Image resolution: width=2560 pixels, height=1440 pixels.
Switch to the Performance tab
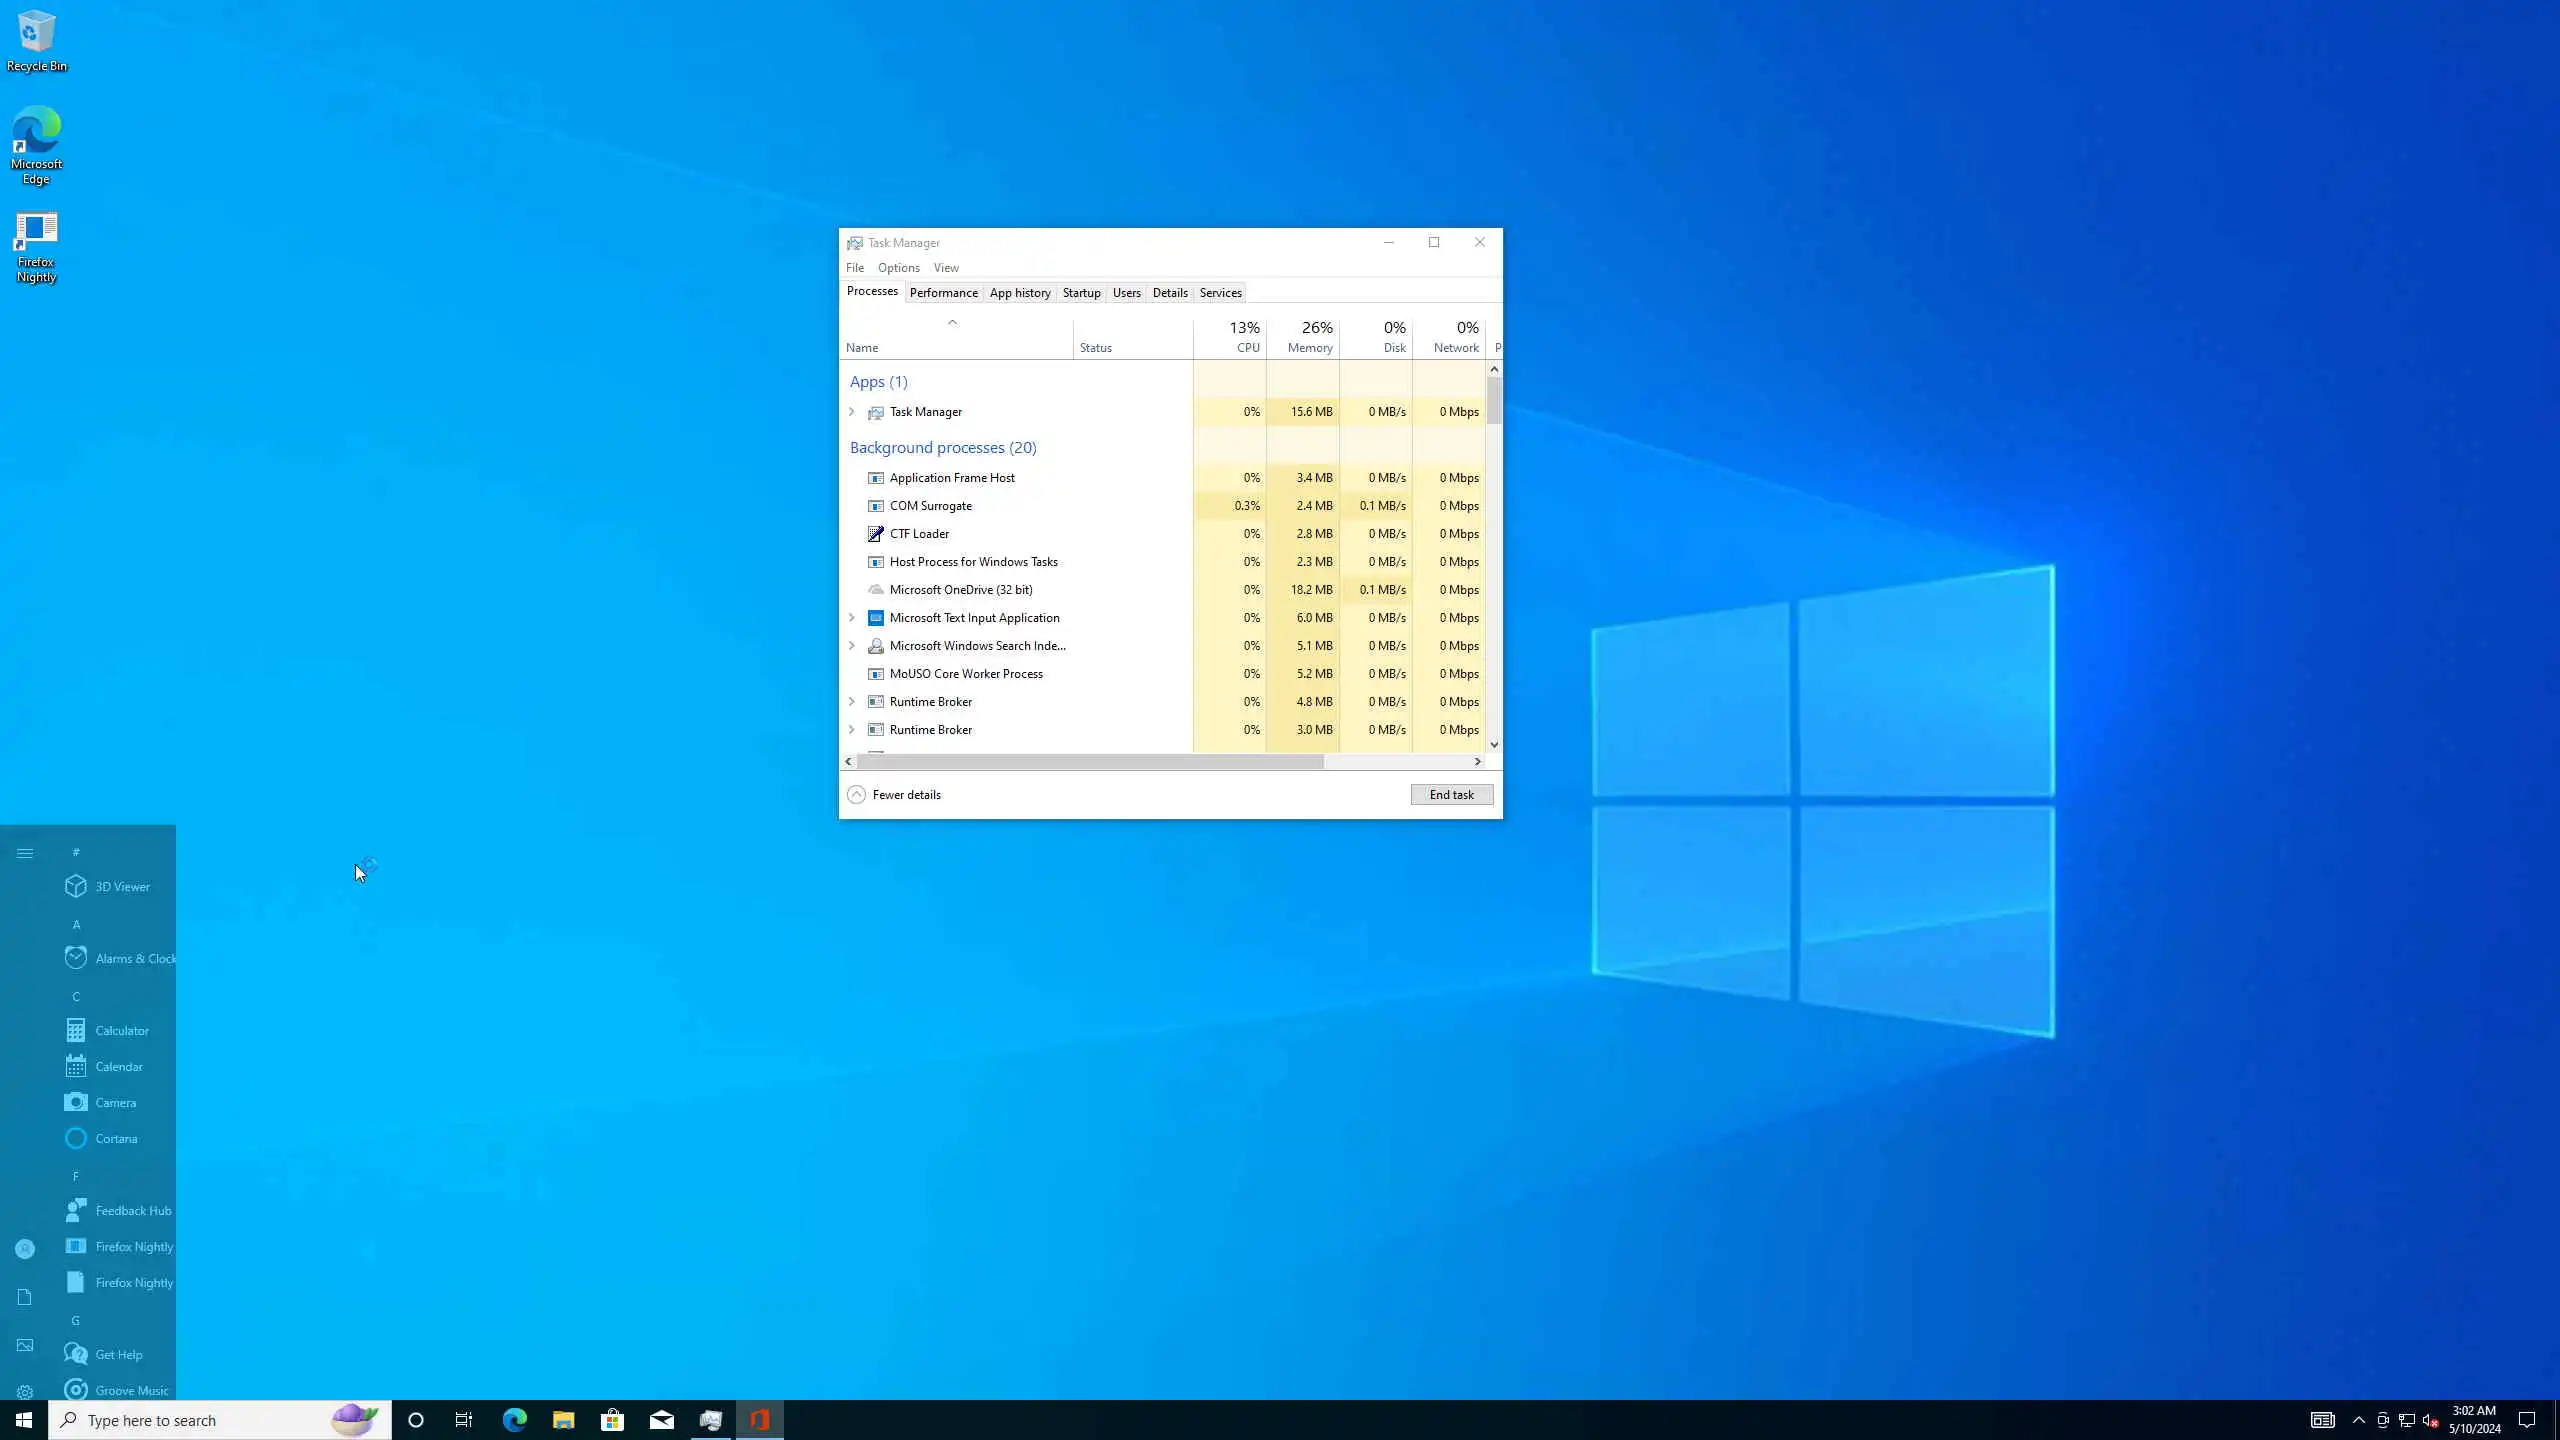click(943, 293)
